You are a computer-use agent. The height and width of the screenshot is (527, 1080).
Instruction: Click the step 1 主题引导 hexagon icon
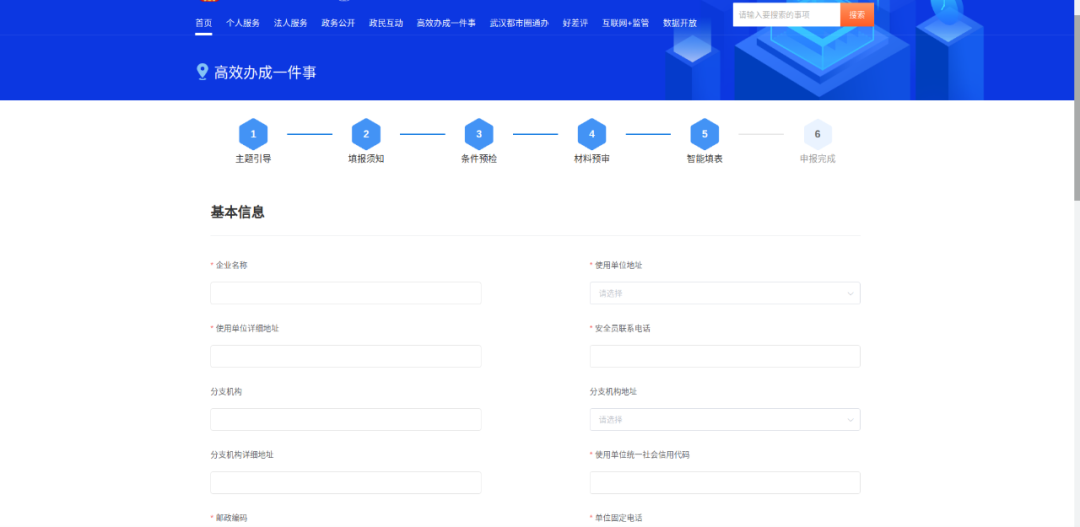pos(253,134)
